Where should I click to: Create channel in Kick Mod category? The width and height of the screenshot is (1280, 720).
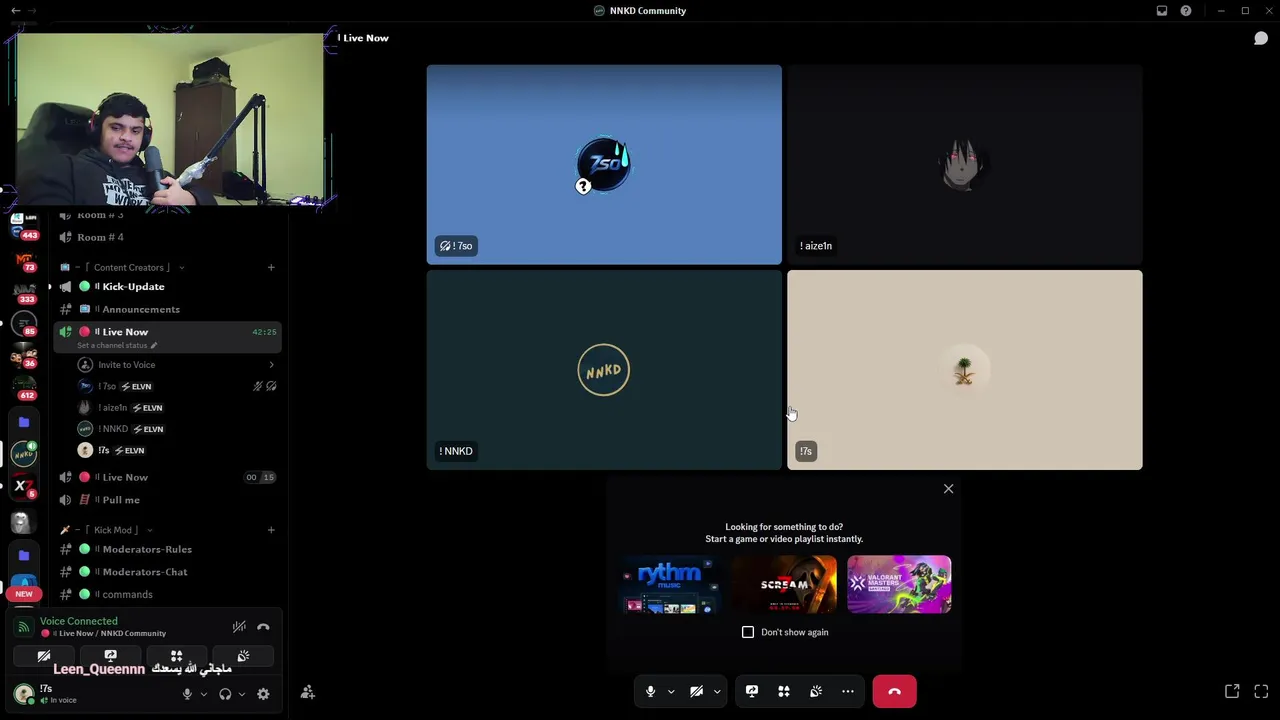pos(271,530)
